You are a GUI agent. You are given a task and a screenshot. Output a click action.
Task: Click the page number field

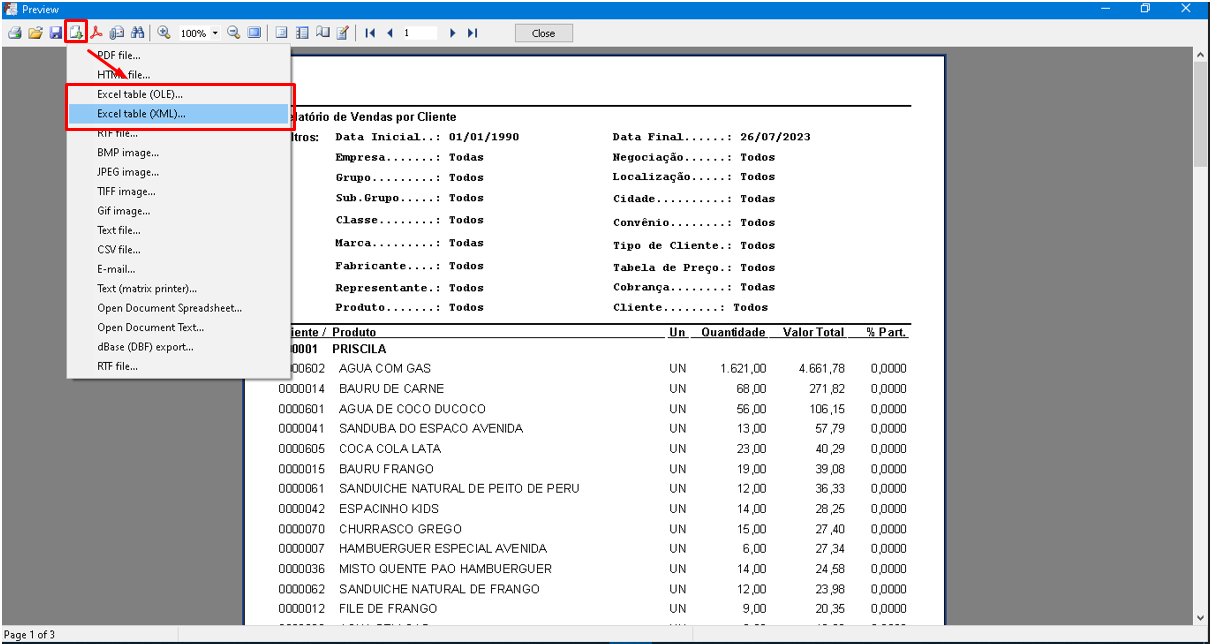(x=420, y=33)
